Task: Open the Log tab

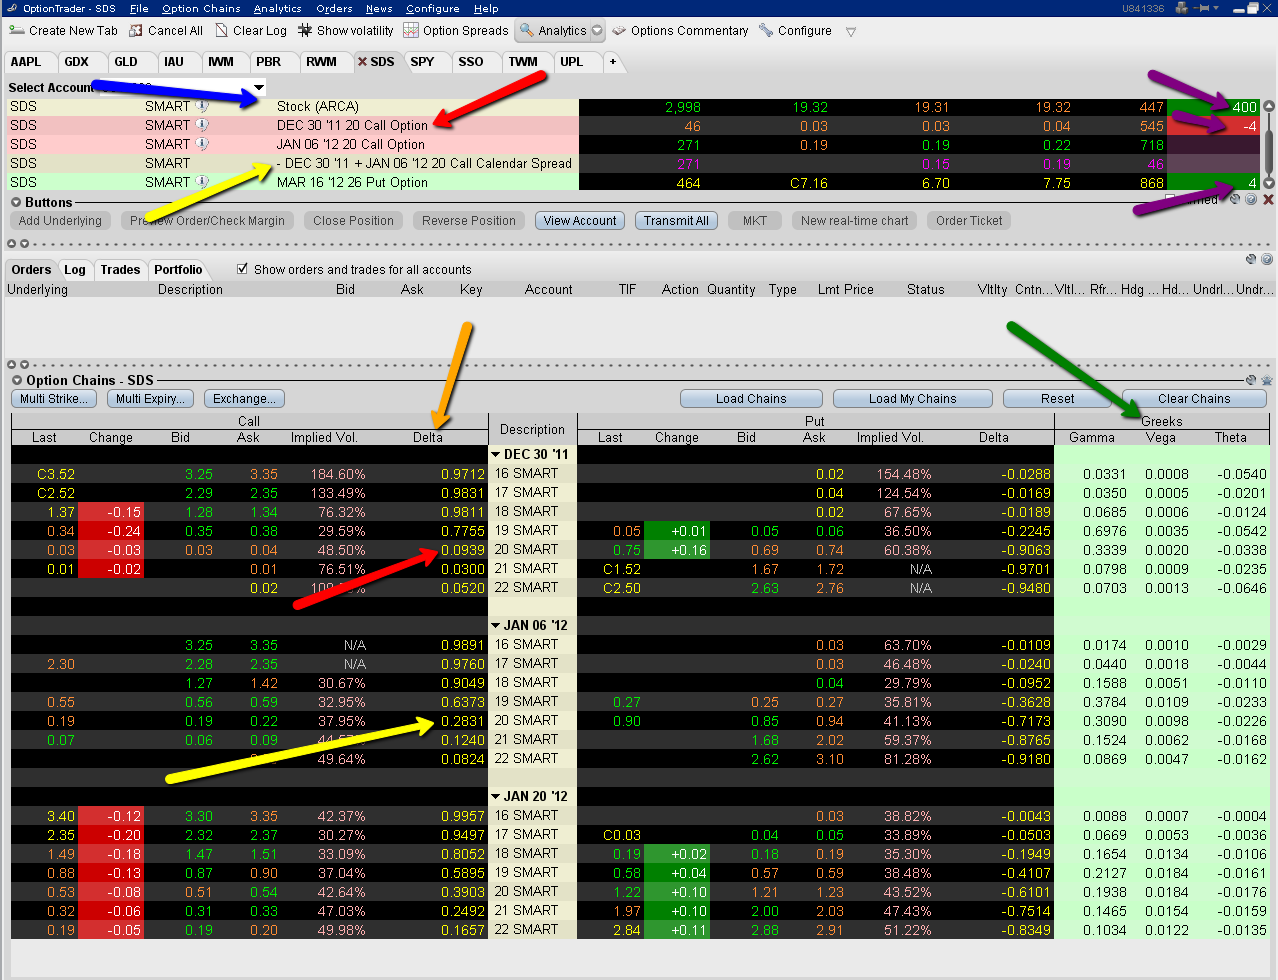Action: pyautogui.click(x=75, y=269)
